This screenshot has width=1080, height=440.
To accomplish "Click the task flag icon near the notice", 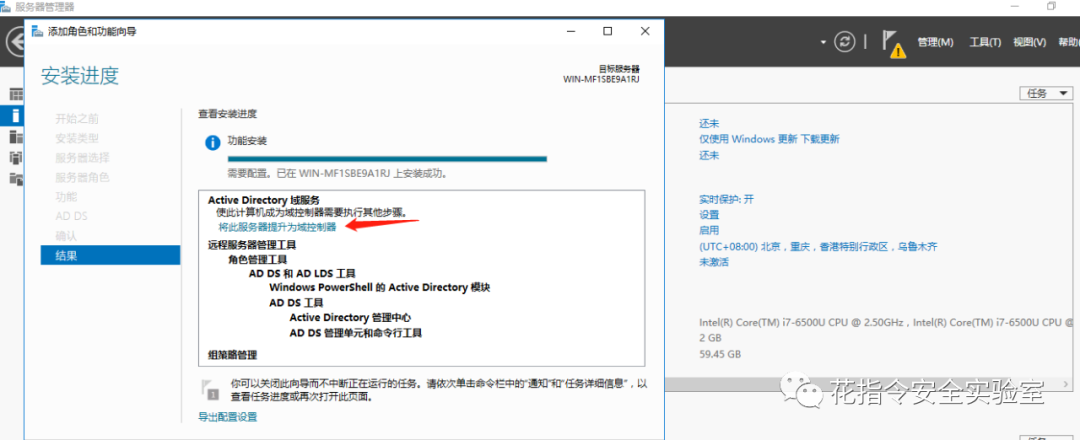I will [x=209, y=389].
